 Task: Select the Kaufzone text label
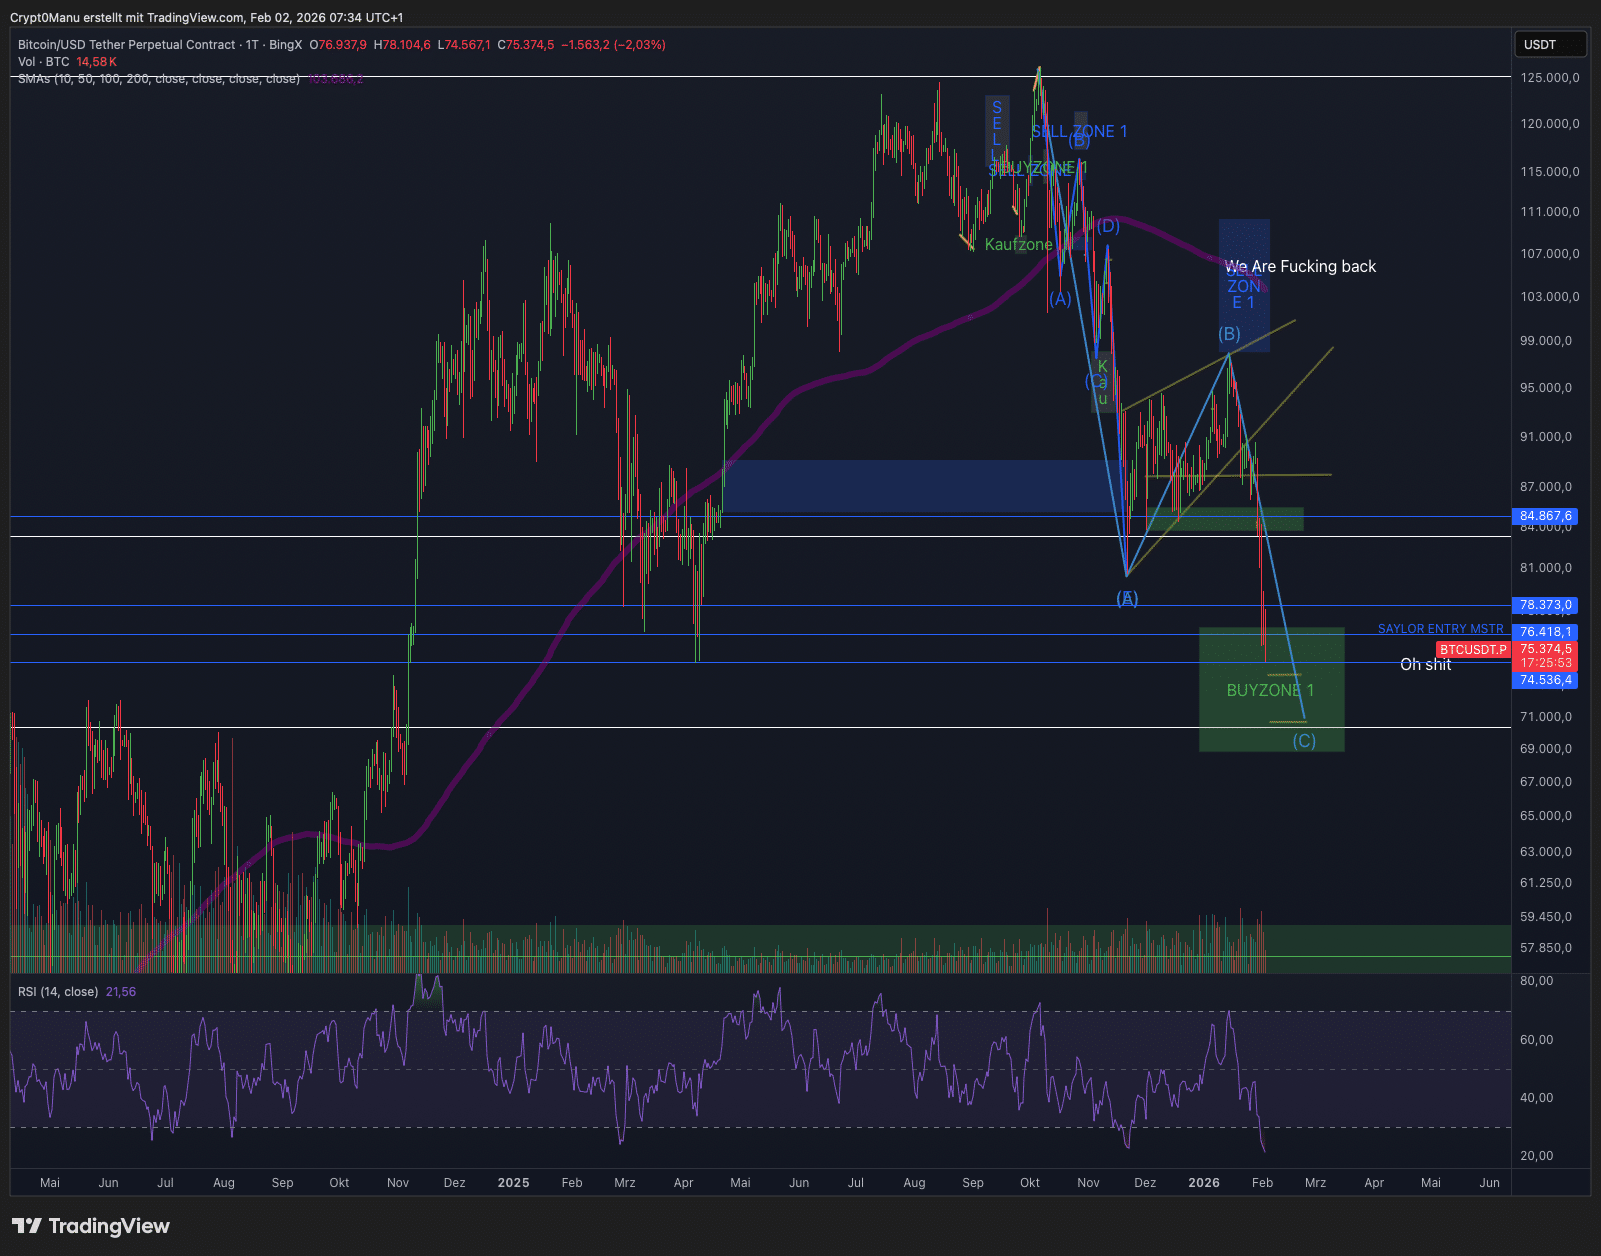pyautogui.click(x=1018, y=245)
